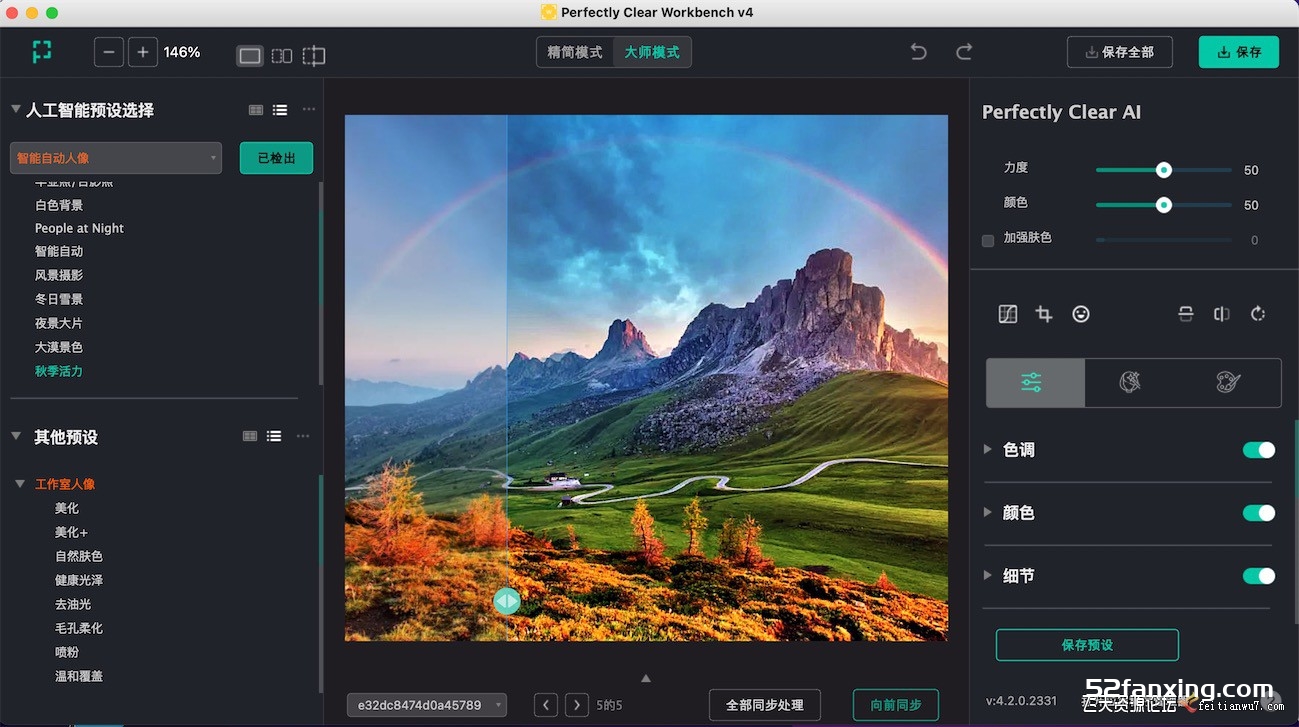Select the 冬日雪景 preset
Image resolution: width=1299 pixels, height=727 pixels.
59,299
